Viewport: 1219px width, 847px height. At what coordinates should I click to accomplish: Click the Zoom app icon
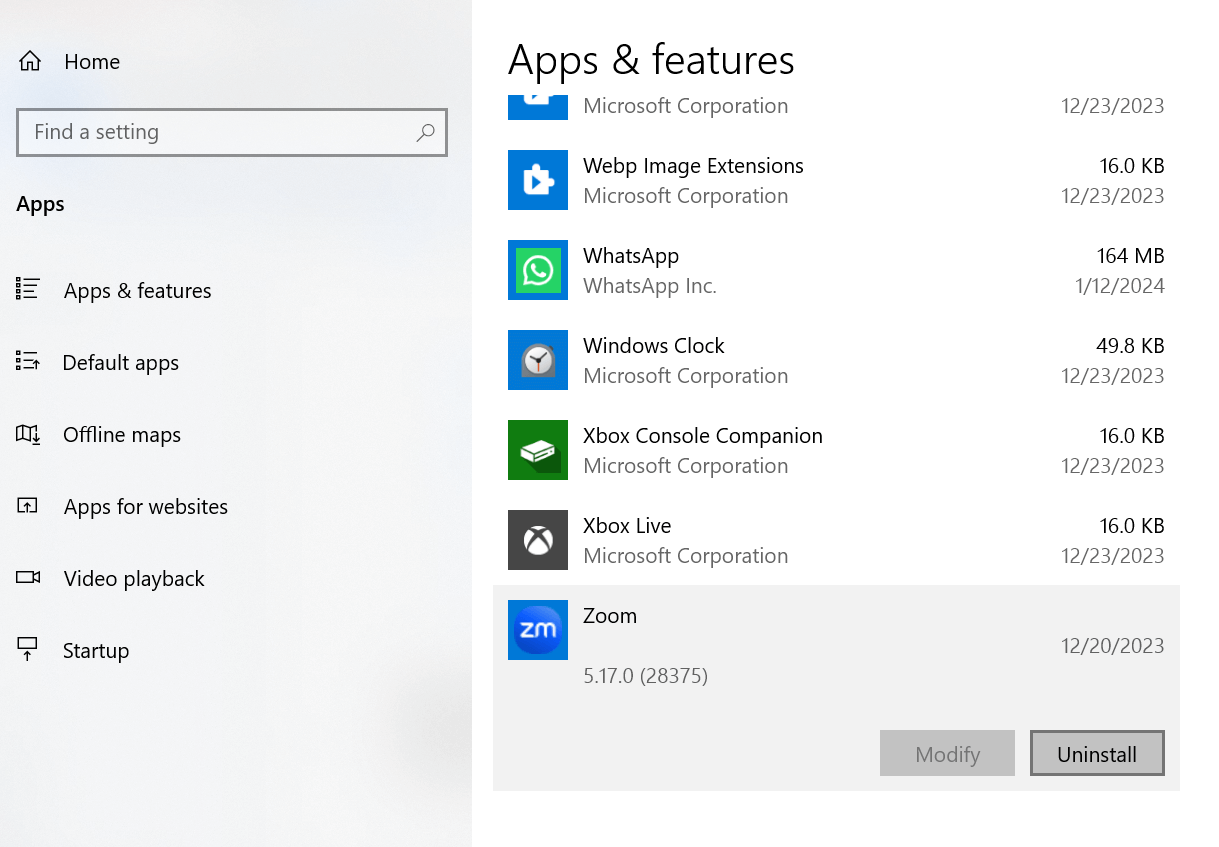click(x=537, y=630)
